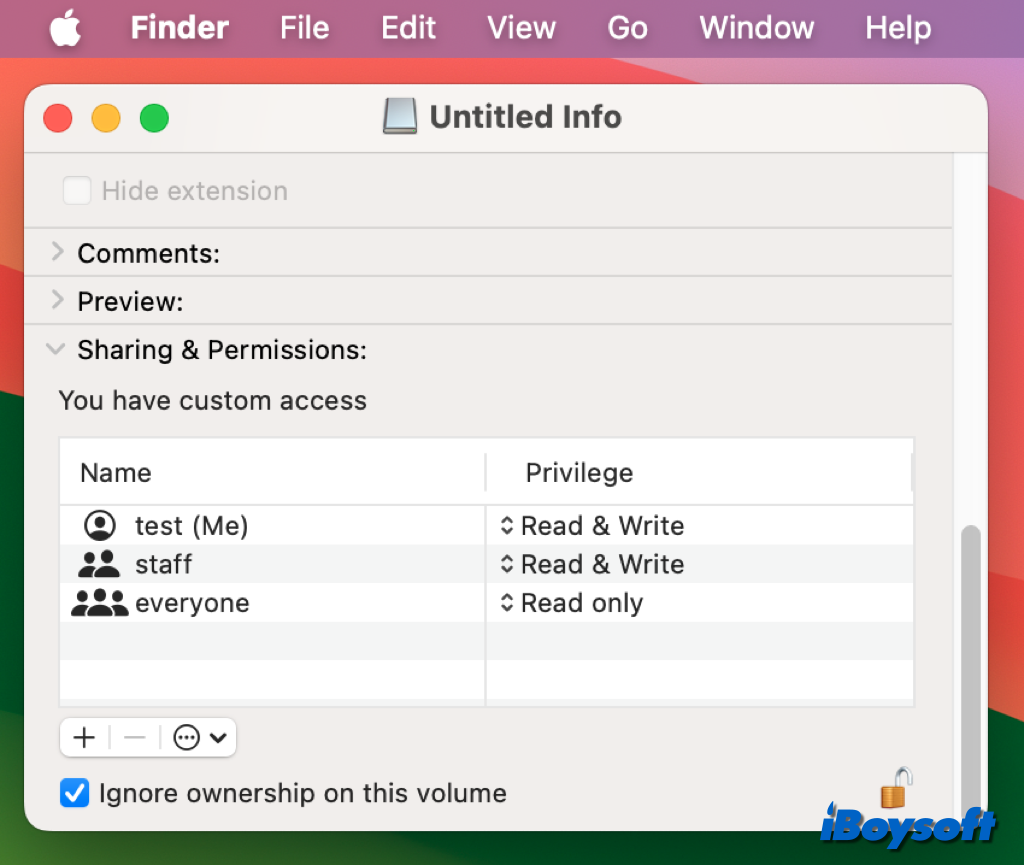The height and width of the screenshot is (865, 1024).
Task: Open the Window menu
Action: 756,28
